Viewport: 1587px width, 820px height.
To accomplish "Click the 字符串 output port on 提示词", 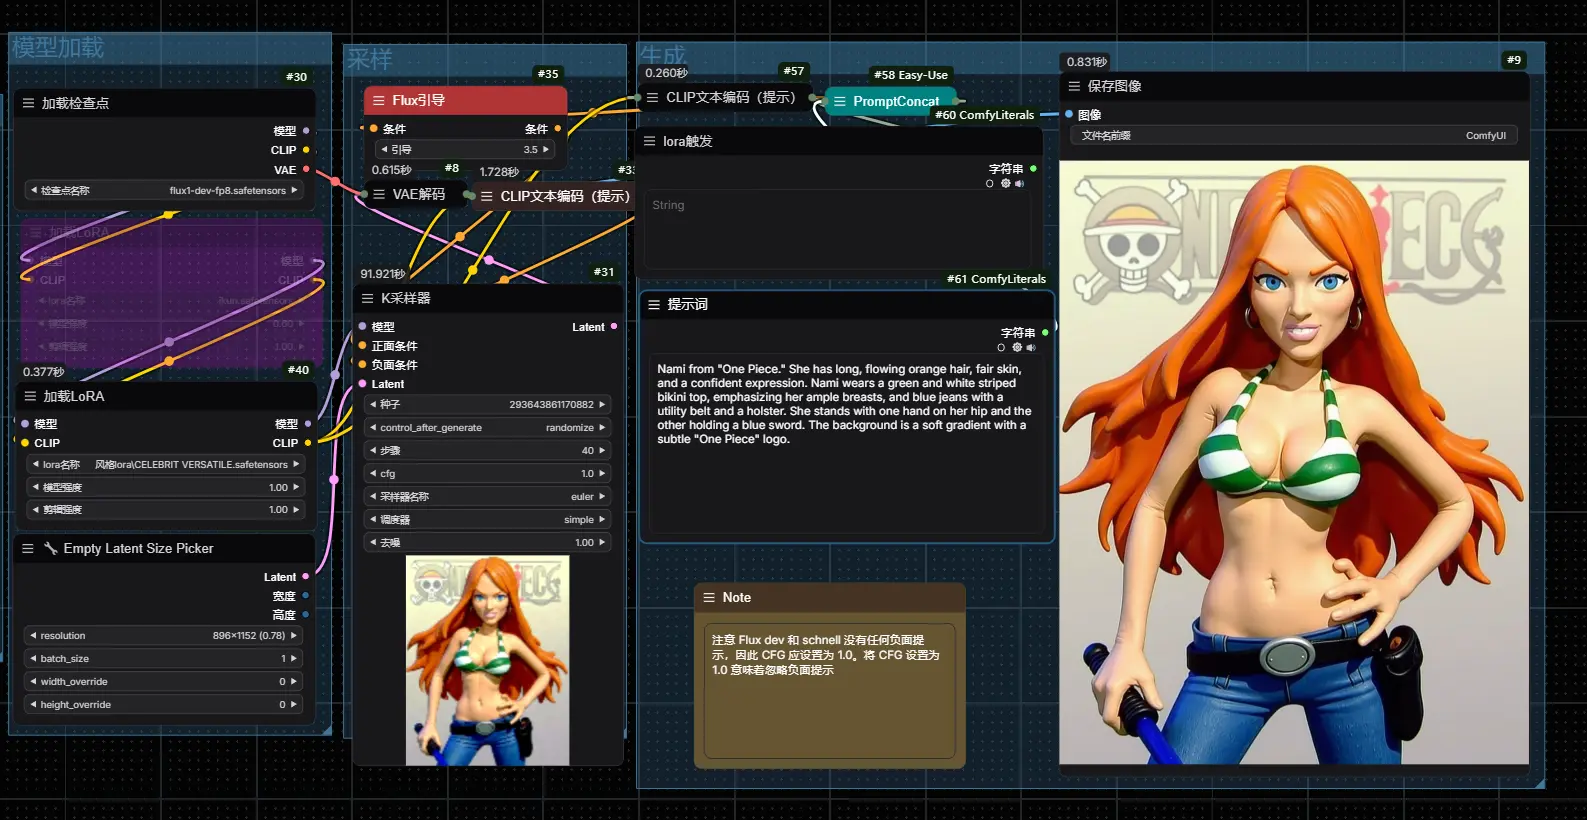I will tap(1045, 332).
